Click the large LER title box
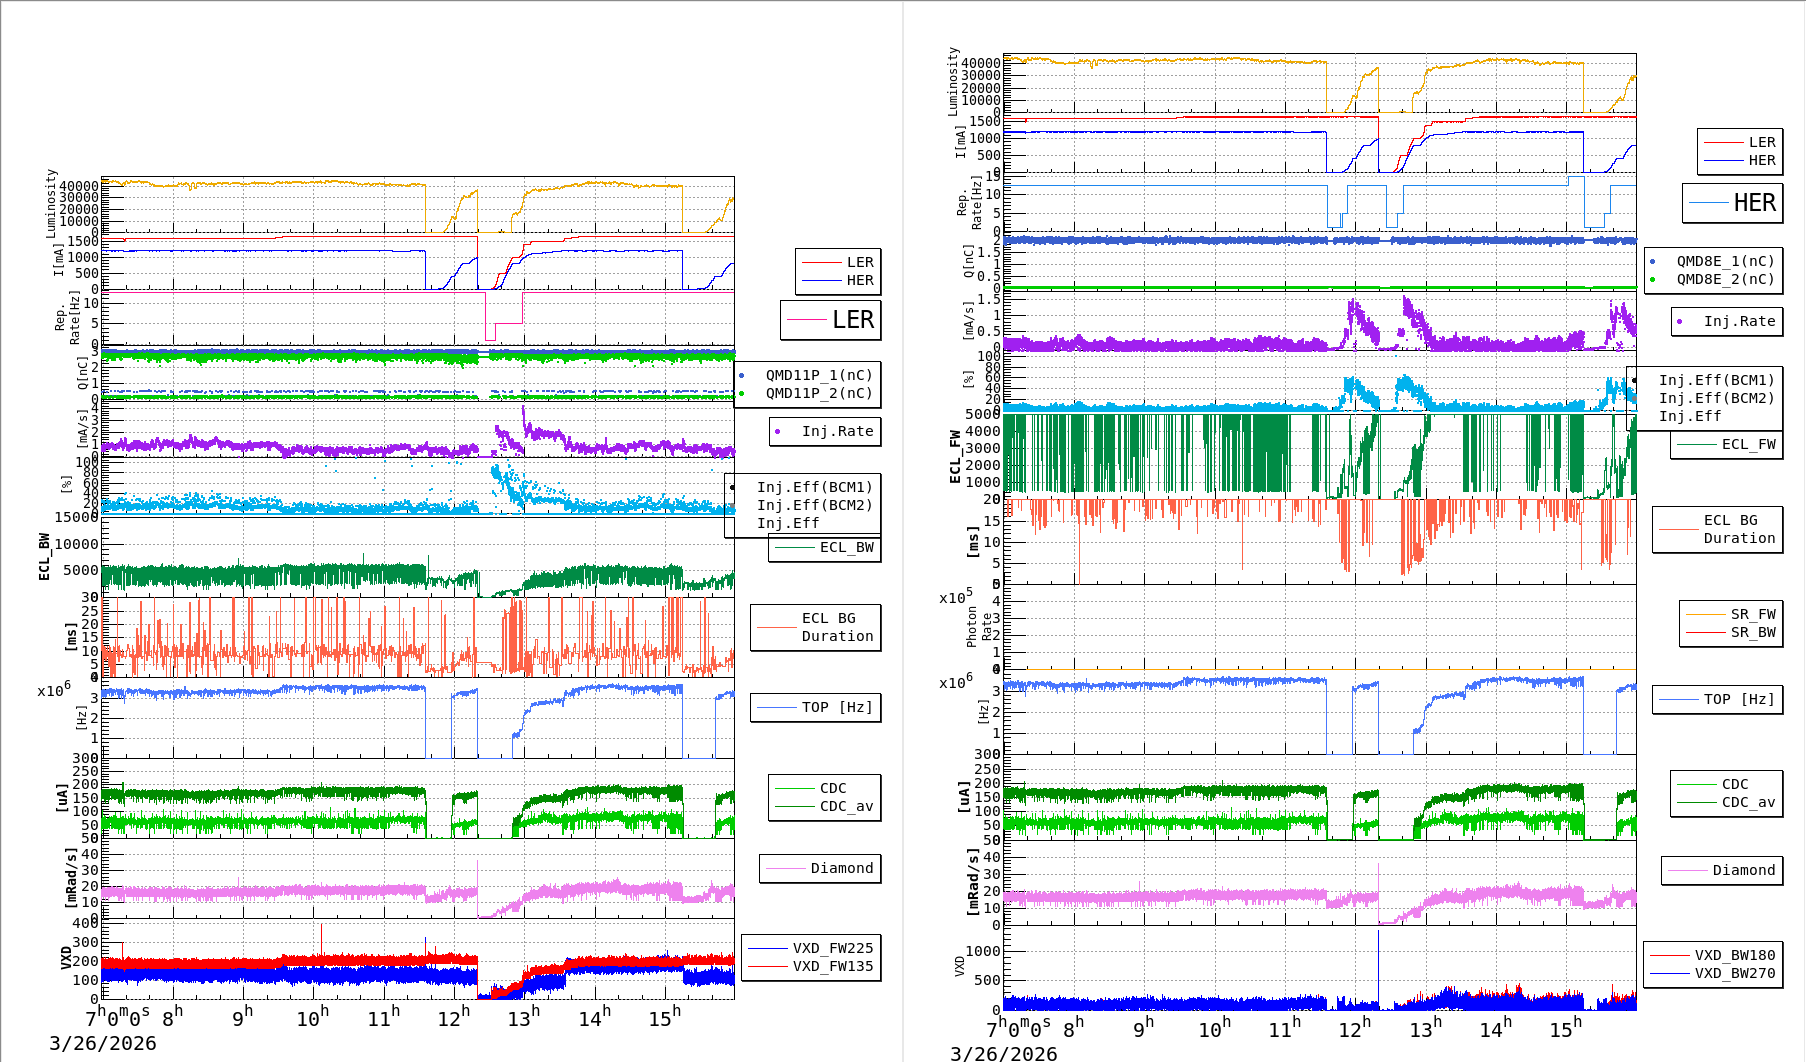1806x1062 pixels. coord(831,320)
